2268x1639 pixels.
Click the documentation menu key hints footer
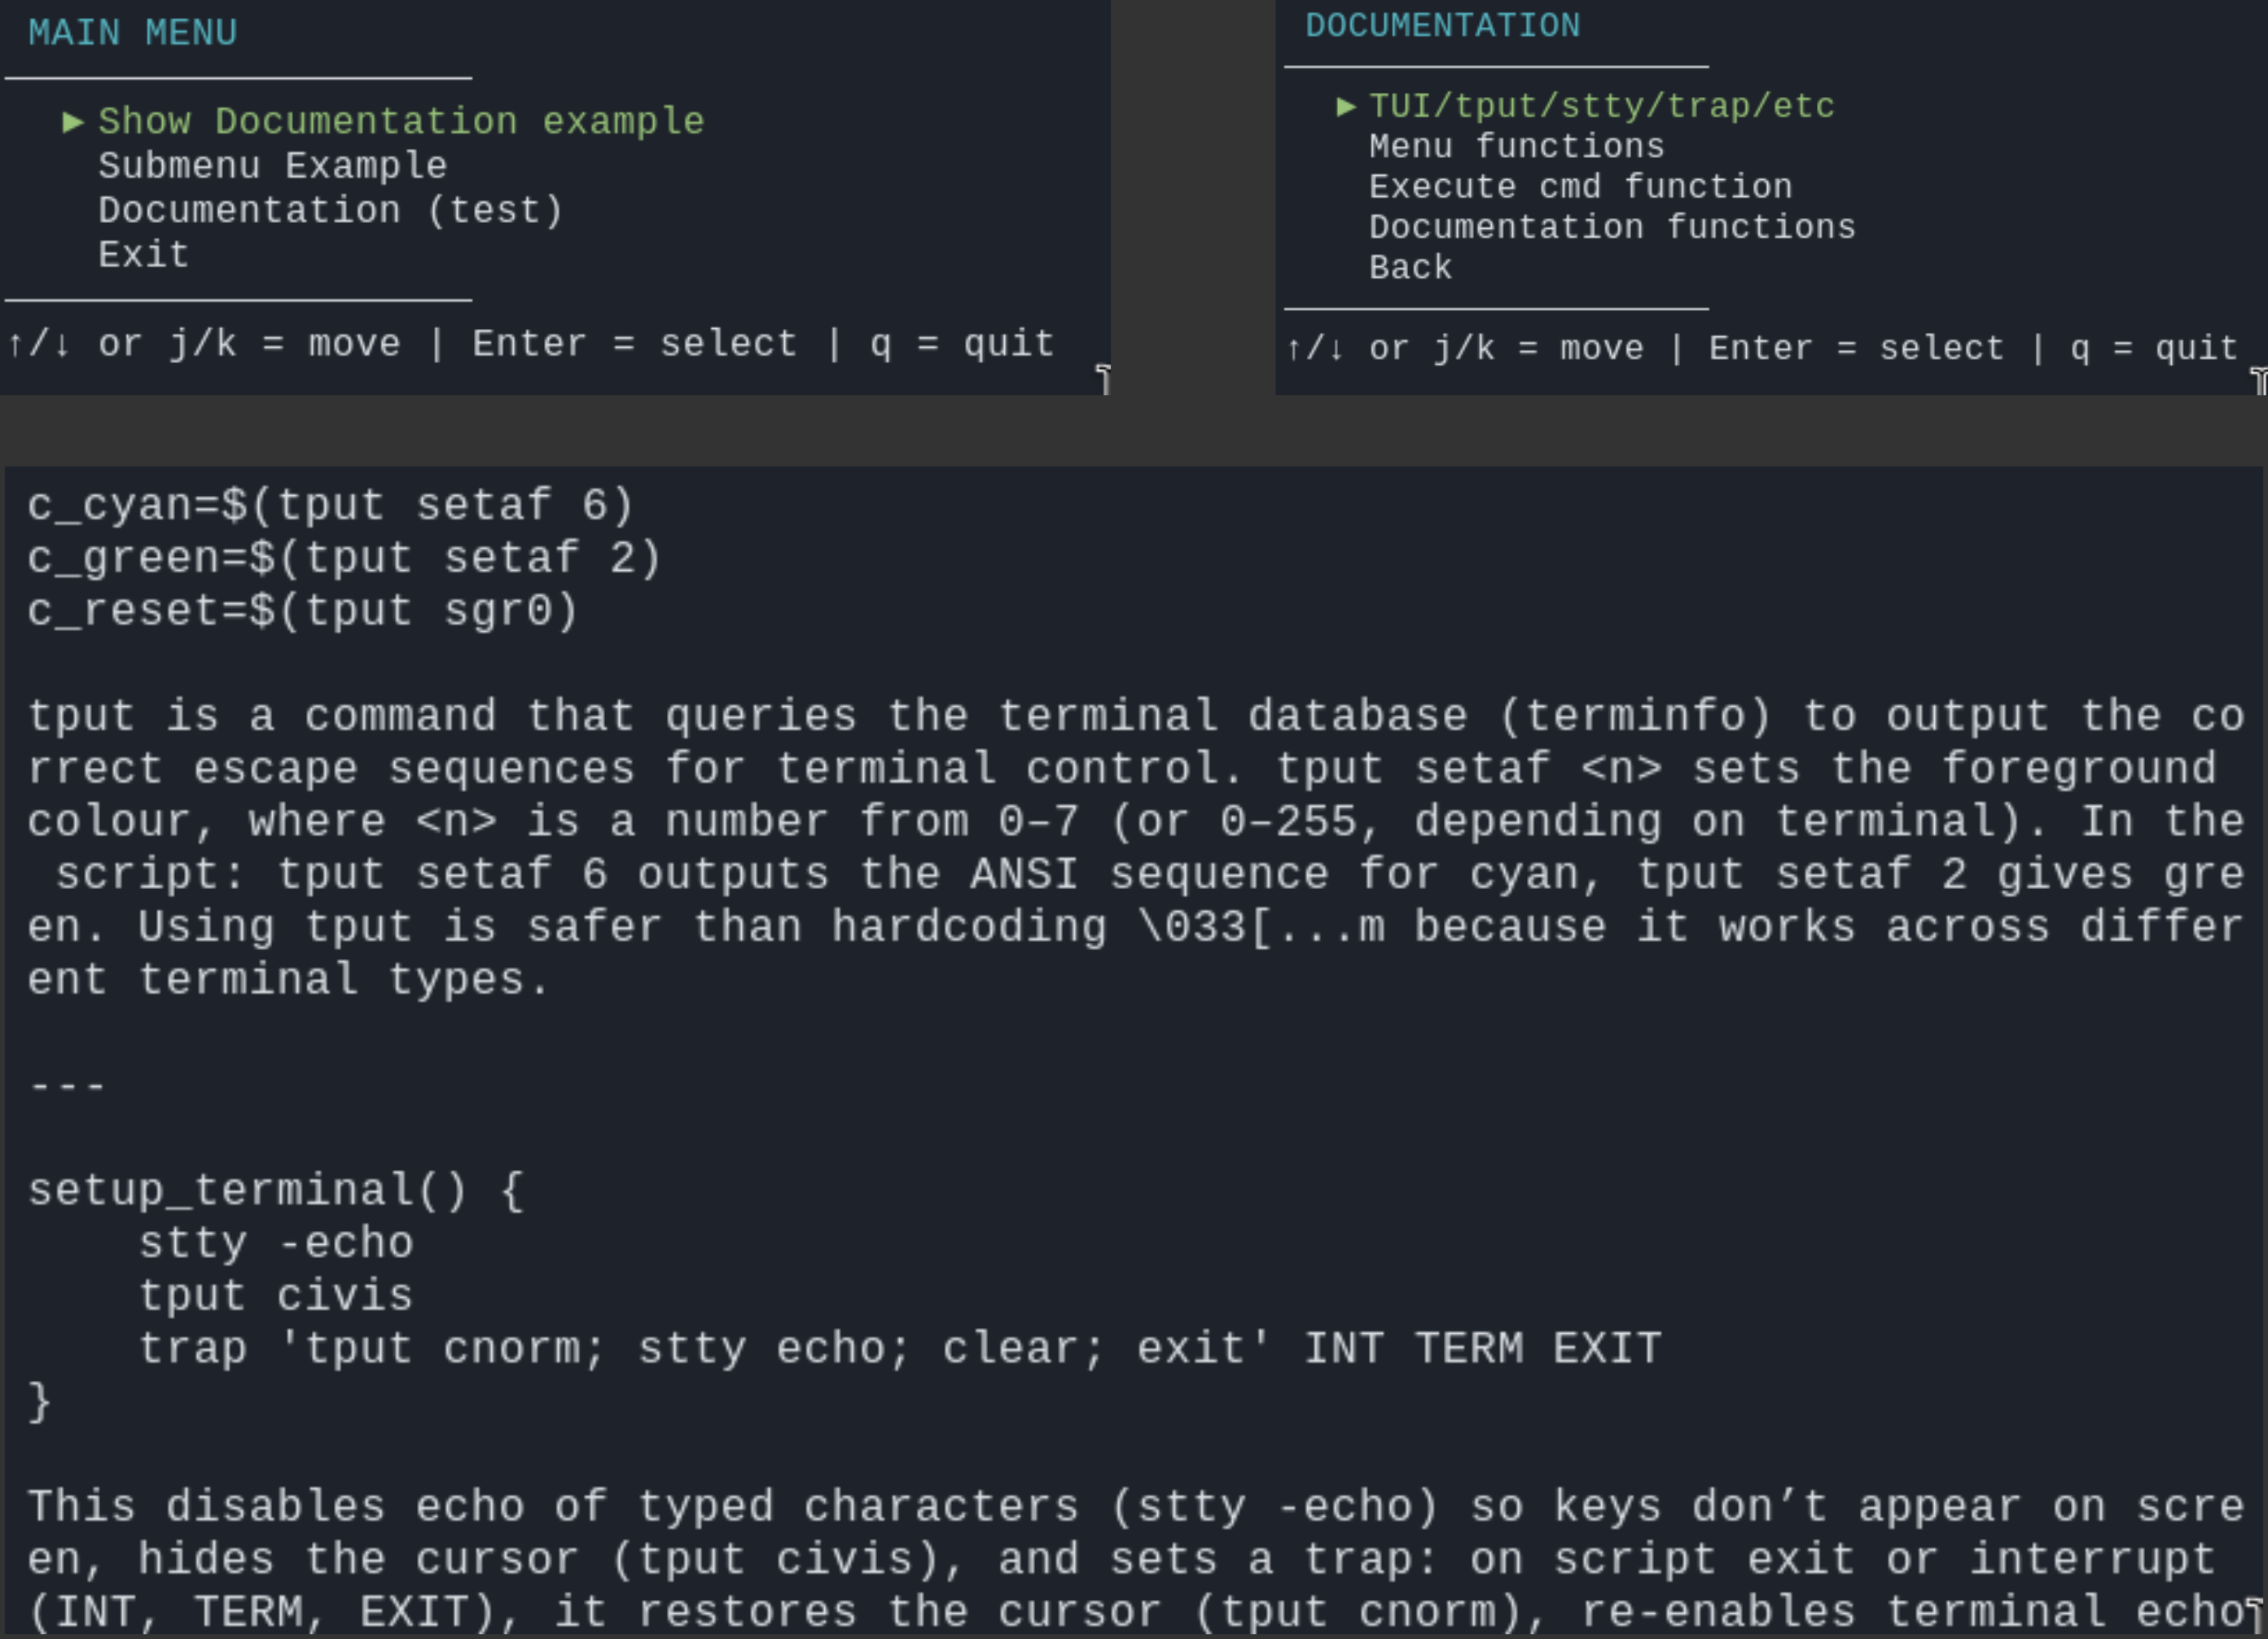pyautogui.click(x=1762, y=348)
